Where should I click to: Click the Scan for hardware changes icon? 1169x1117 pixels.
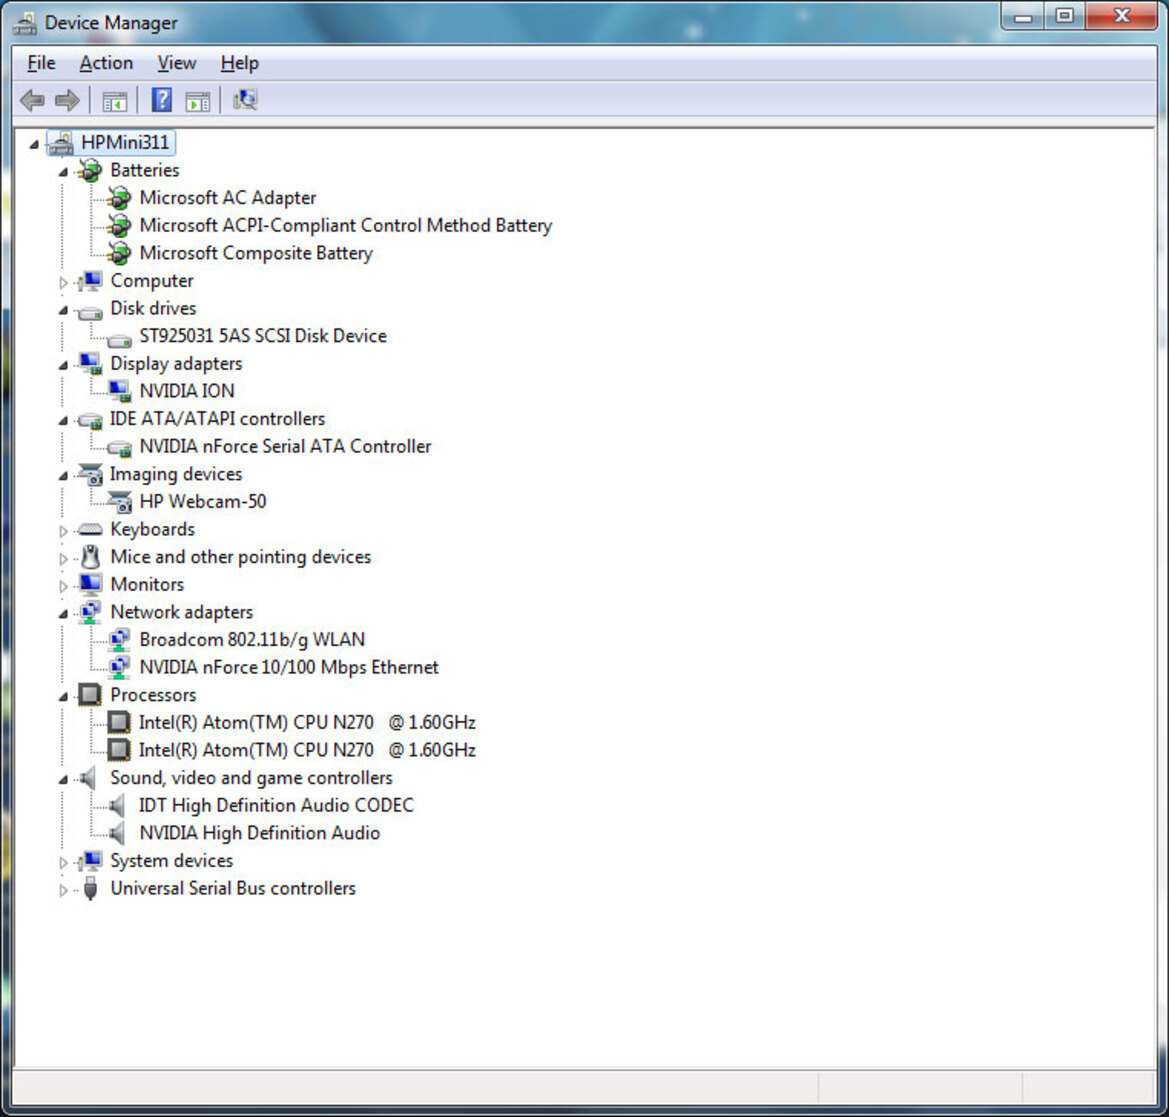[245, 100]
